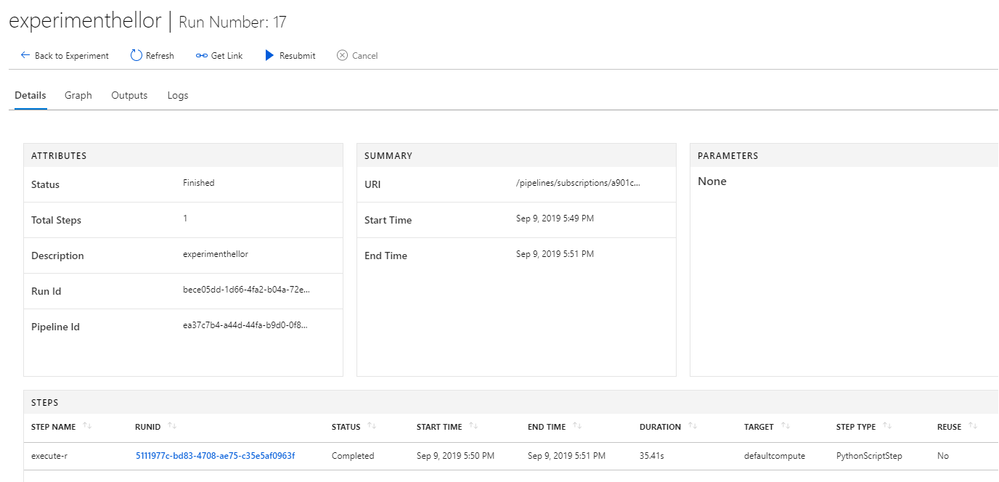Click the Resubmit play triangle icon
The height and width of the screenshot is (482, 999).
point(269,55)
